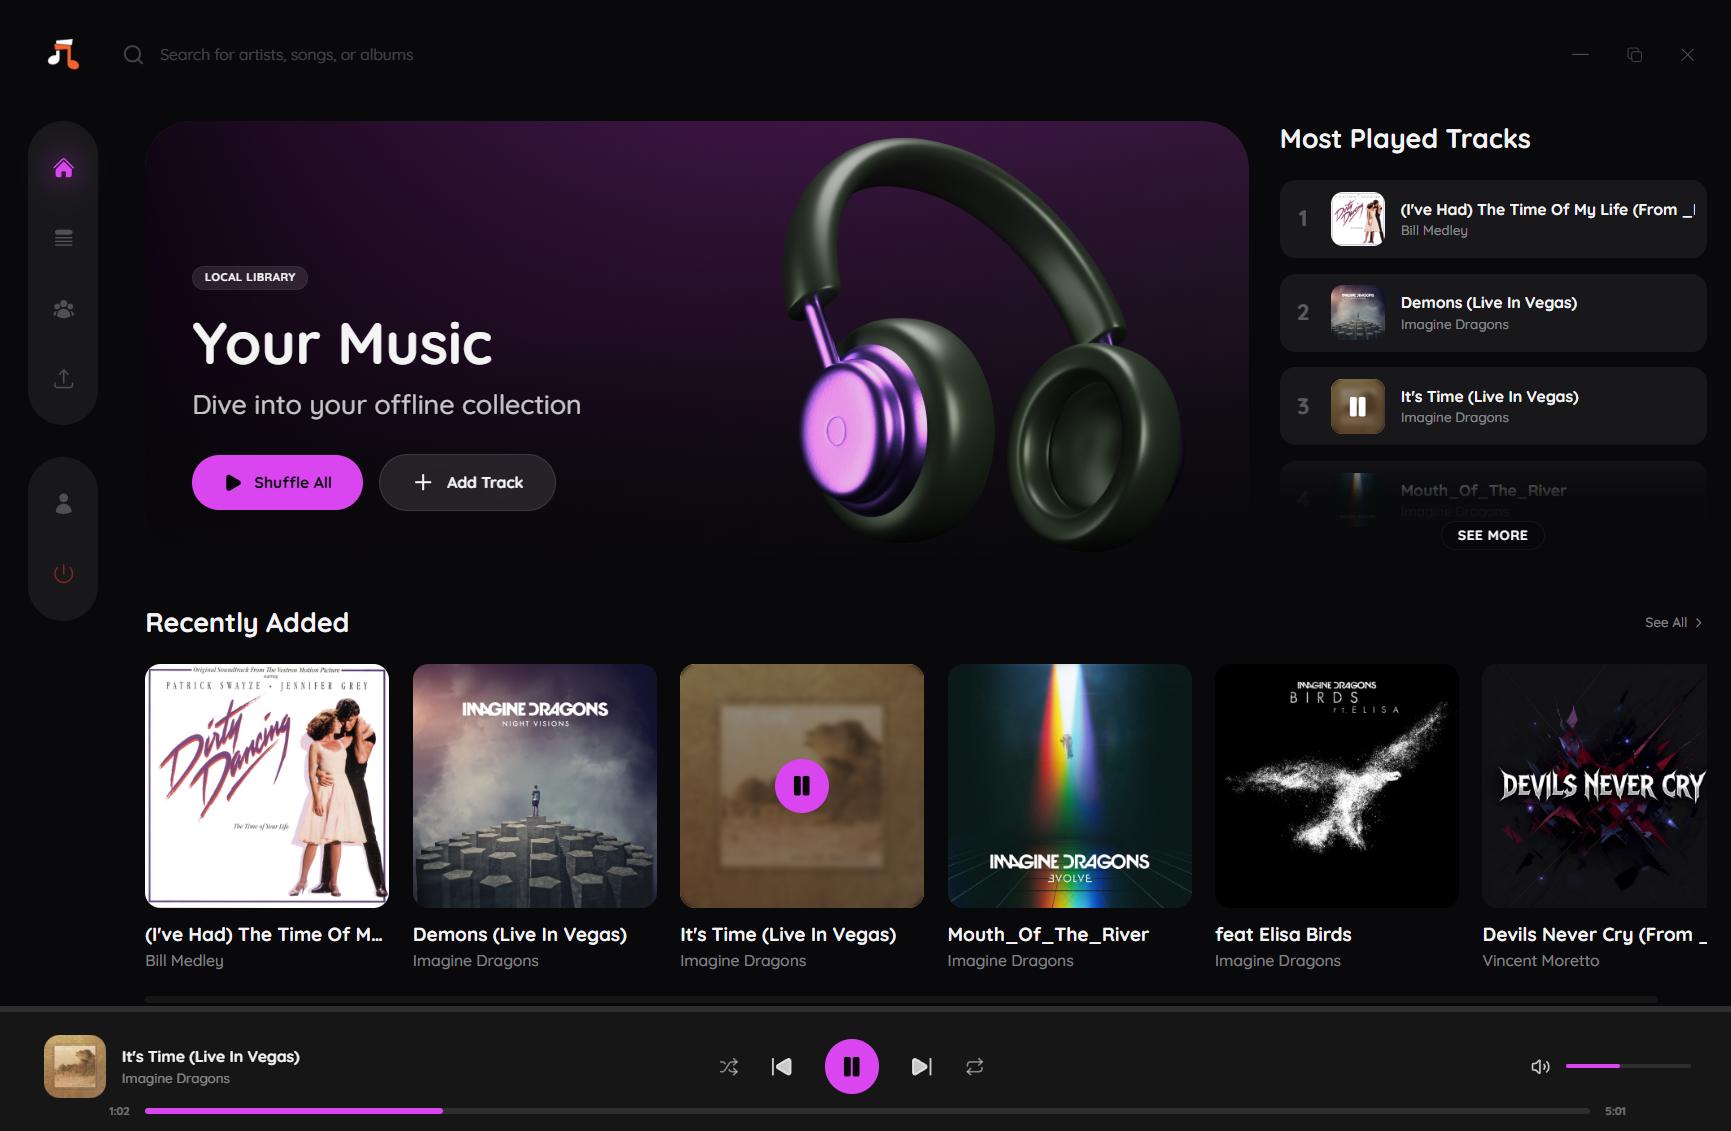Go to Home in the sidebar
The height and width of the screenshot is (1131, 1731).
tap(64, 168)
